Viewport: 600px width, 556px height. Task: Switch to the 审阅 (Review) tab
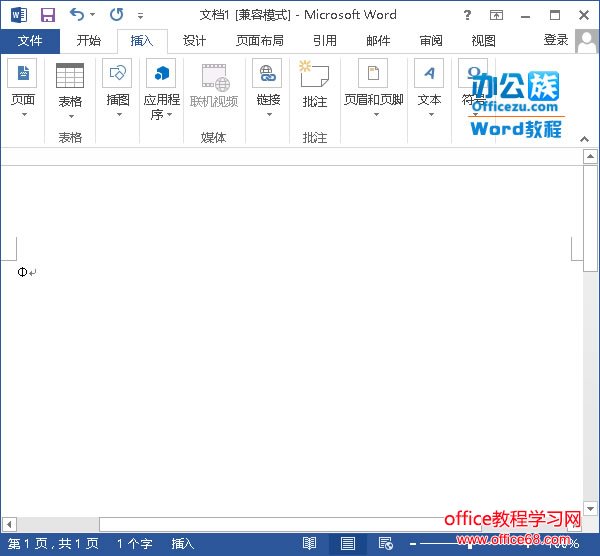coord(431,41)
